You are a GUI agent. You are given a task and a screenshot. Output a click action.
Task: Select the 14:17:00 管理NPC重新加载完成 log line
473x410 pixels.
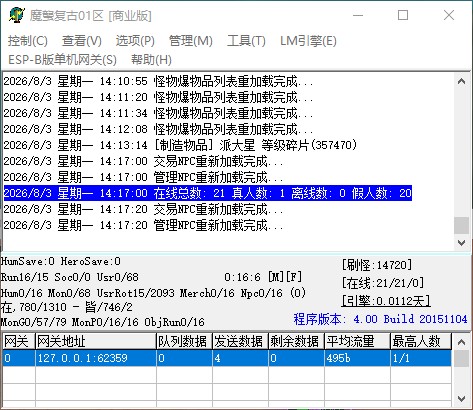point(144,177)
